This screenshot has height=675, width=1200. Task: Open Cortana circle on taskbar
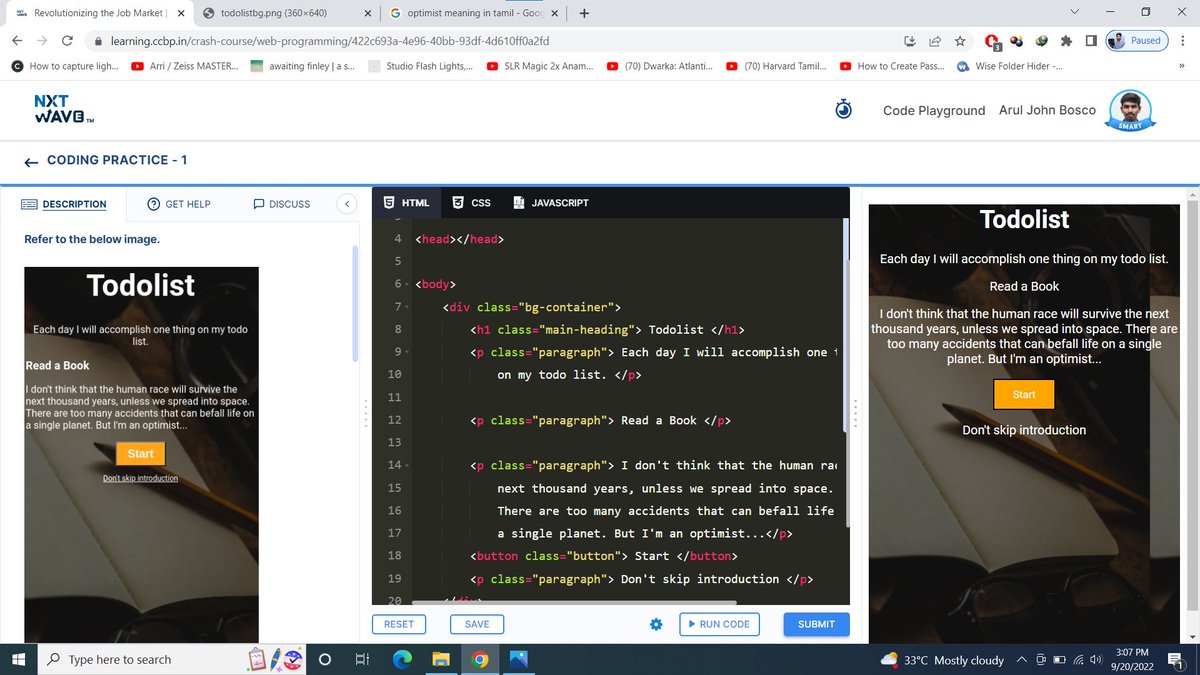324,659
